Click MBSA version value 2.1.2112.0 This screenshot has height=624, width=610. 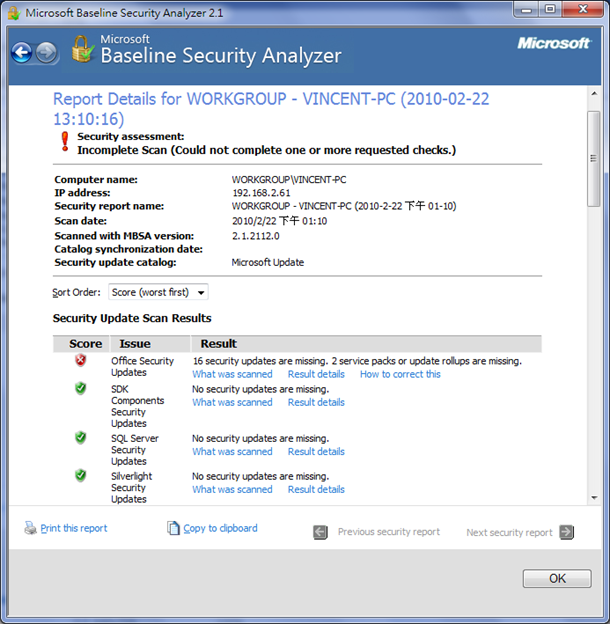(256, 236)
